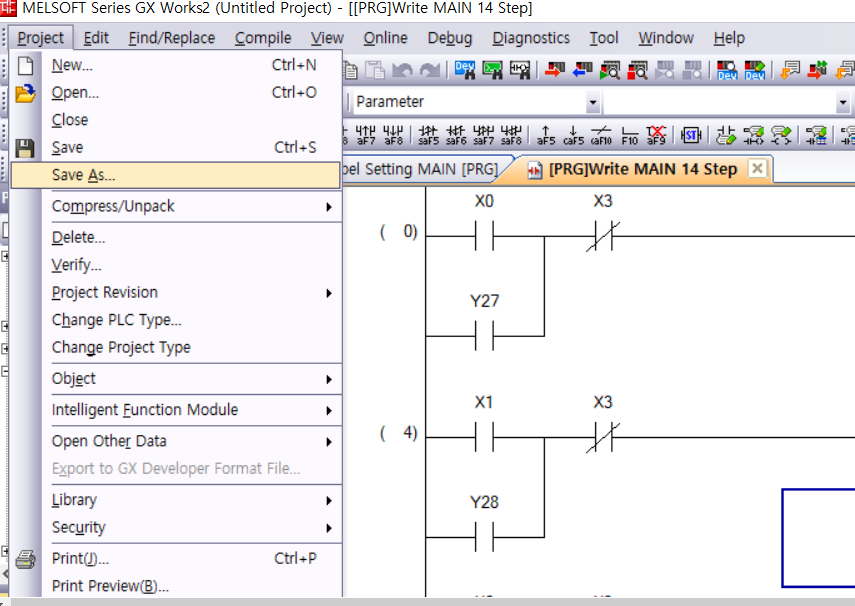
Task: Select Delete... in the Project menu
Action: [x=176, y=237]
